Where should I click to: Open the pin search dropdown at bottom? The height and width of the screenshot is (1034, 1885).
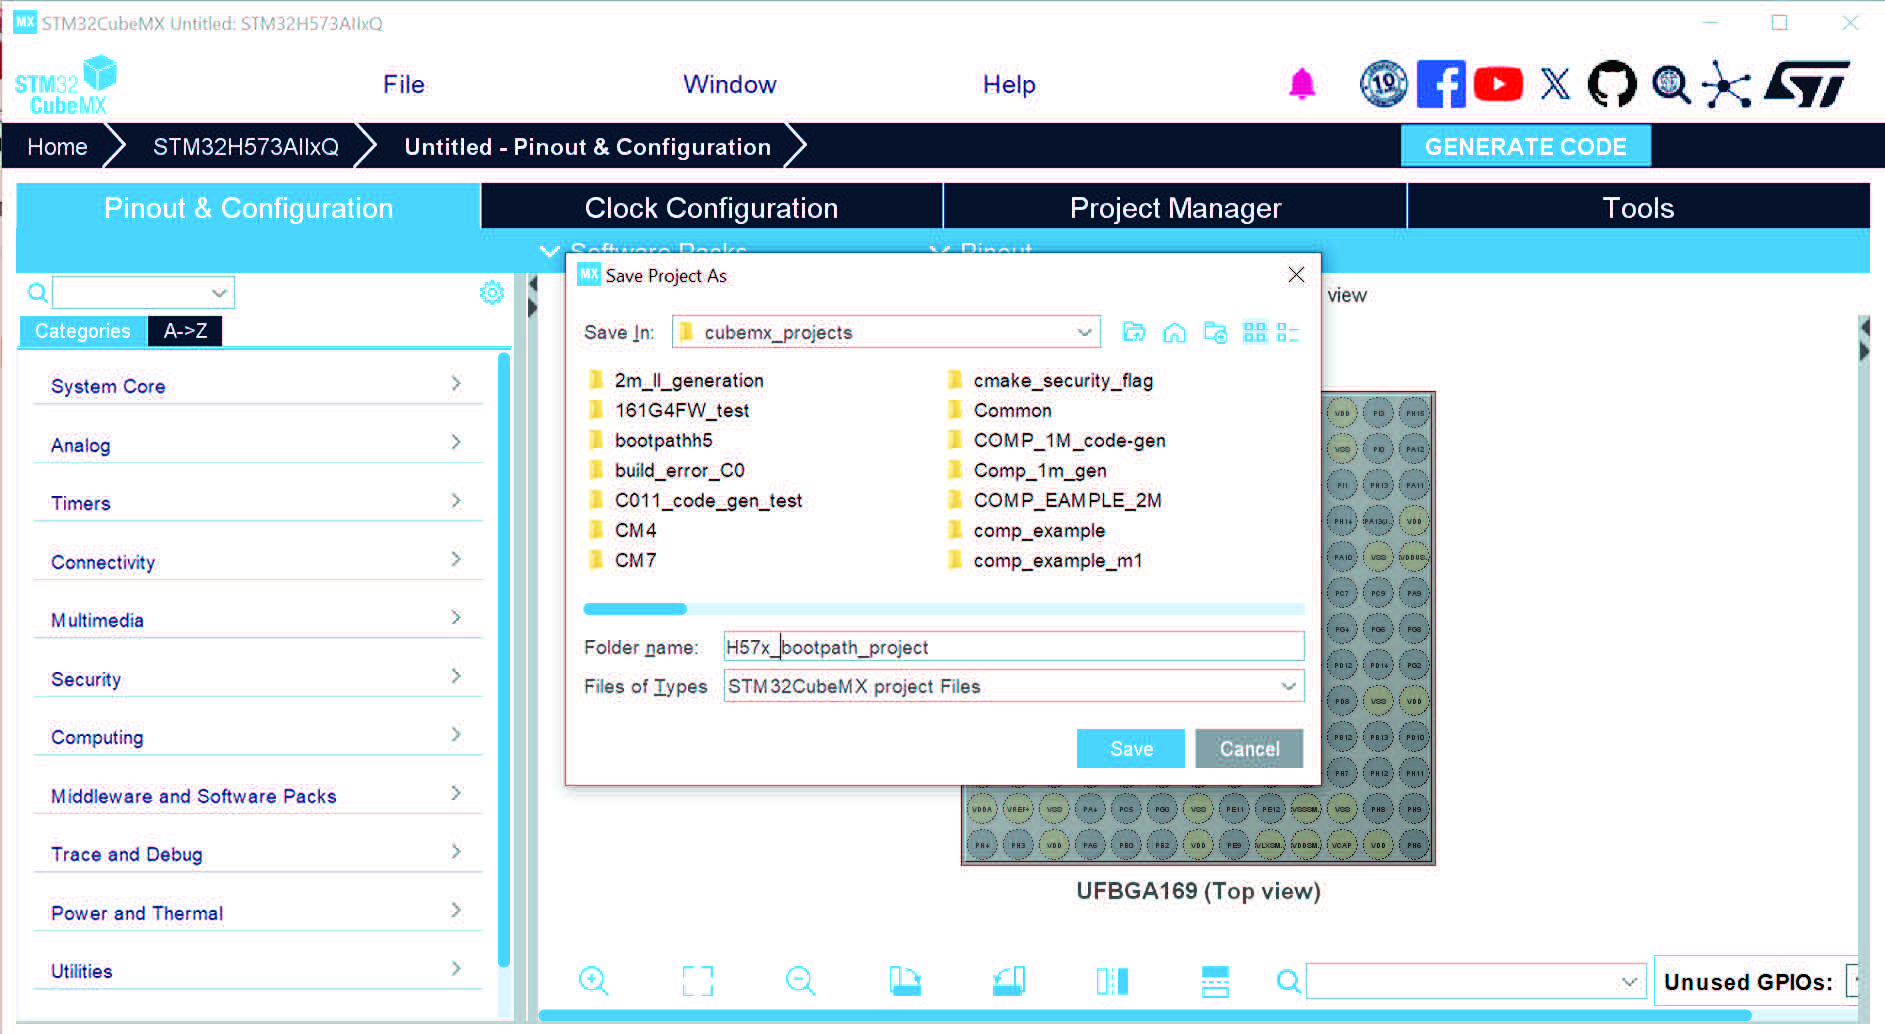coord(1629,982)
